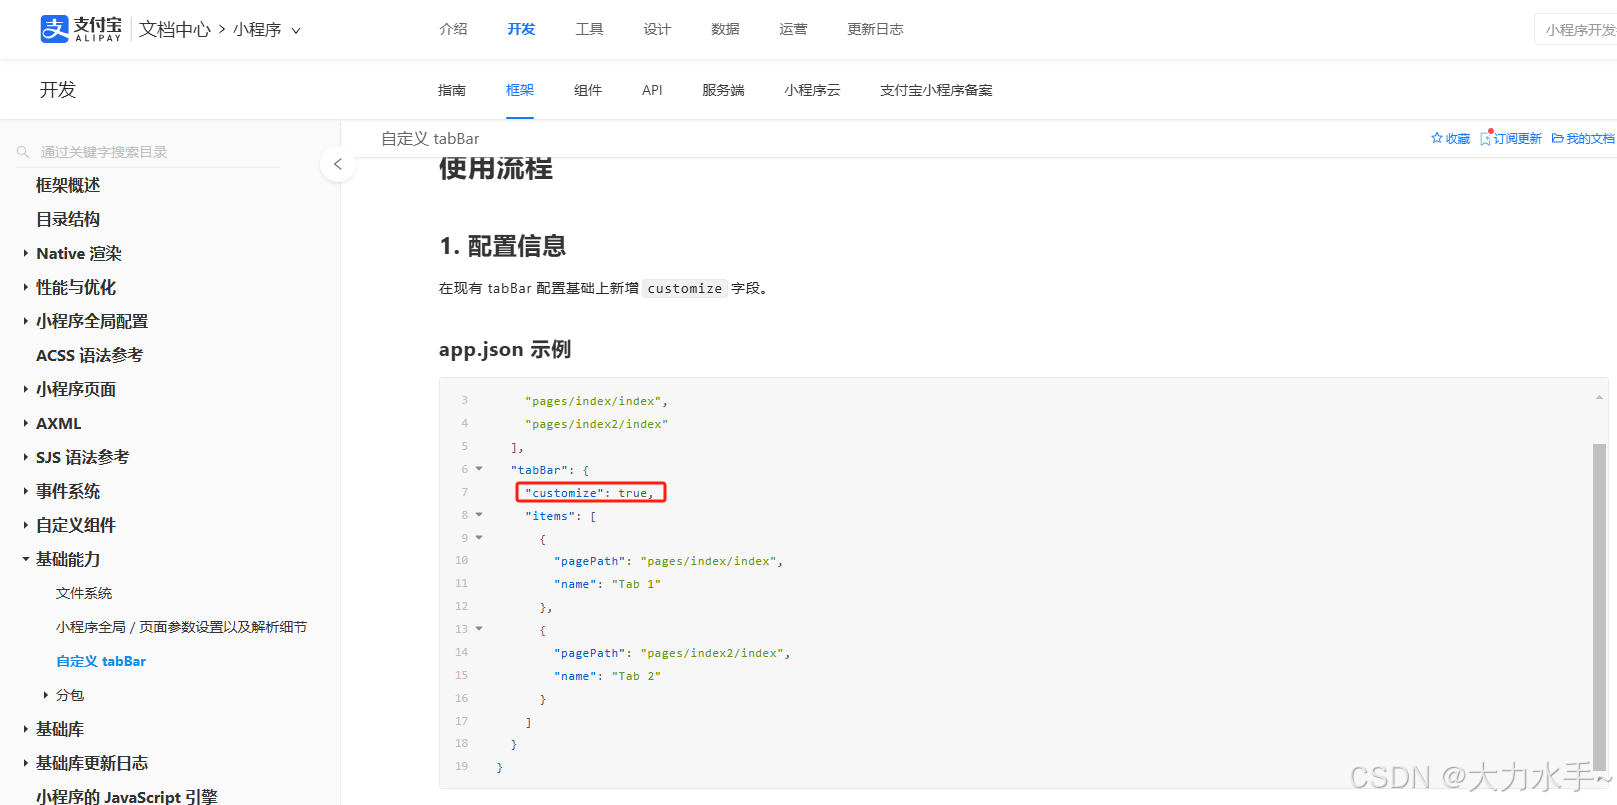Switch to 指南 tab

[452, 90]
